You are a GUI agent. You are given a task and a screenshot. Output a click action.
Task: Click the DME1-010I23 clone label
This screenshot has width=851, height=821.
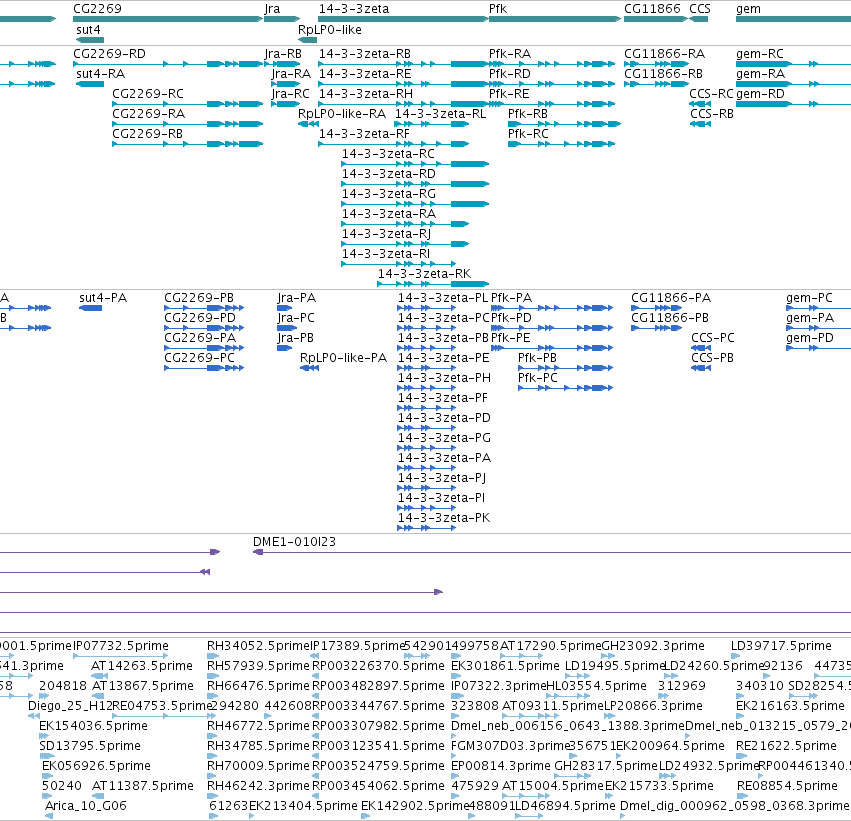tap(294, 542)
